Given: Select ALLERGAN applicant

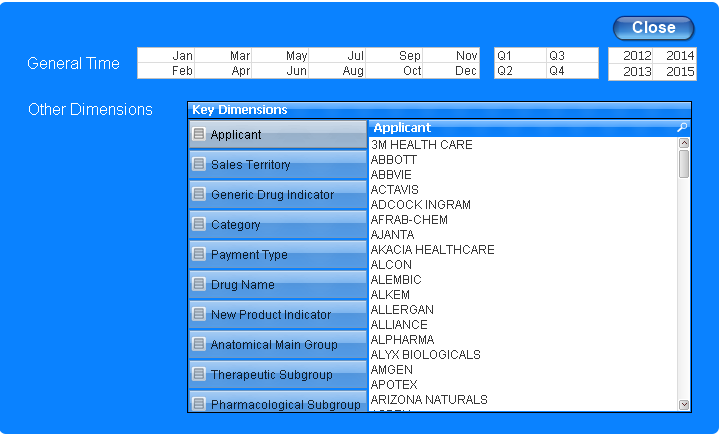Looking at the screenshot, I should [x=523, y=310].
